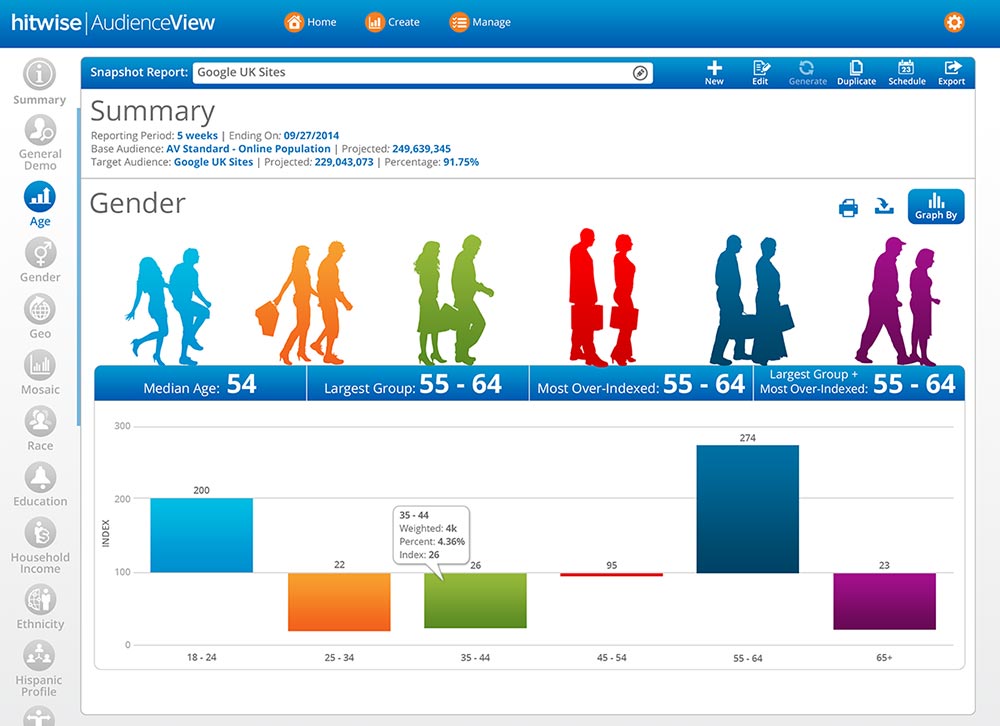Click the Median Age: 54 panel
1000x726 pixels.
tap(200, 383)
